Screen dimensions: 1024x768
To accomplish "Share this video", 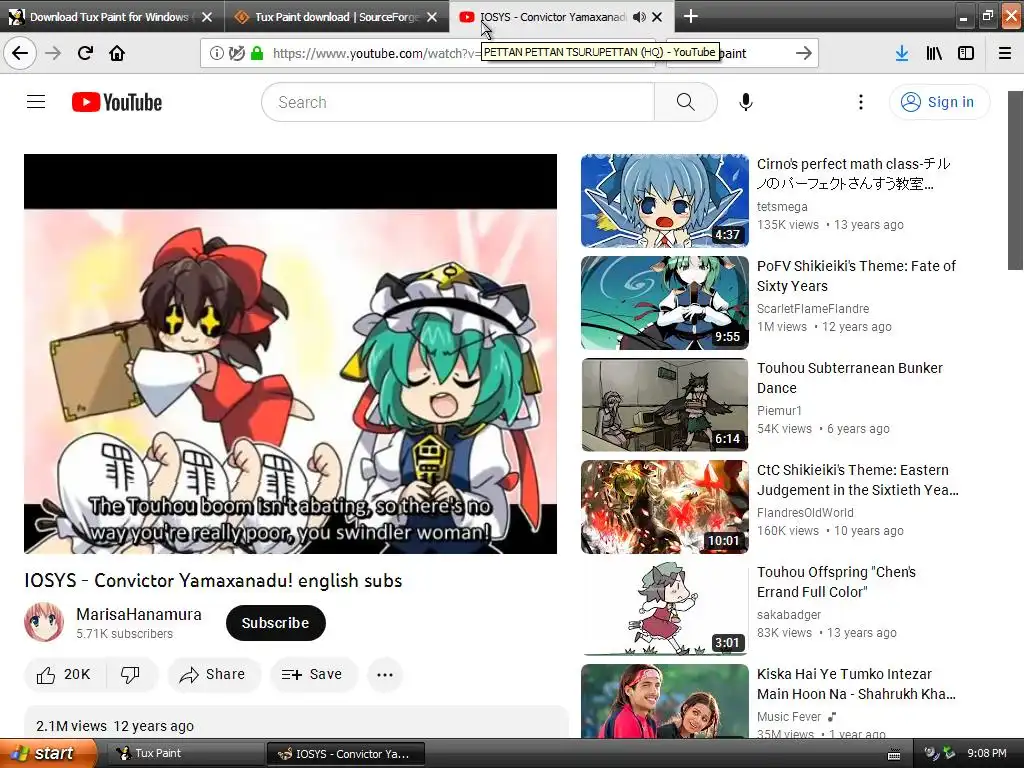I will (214, 675).
